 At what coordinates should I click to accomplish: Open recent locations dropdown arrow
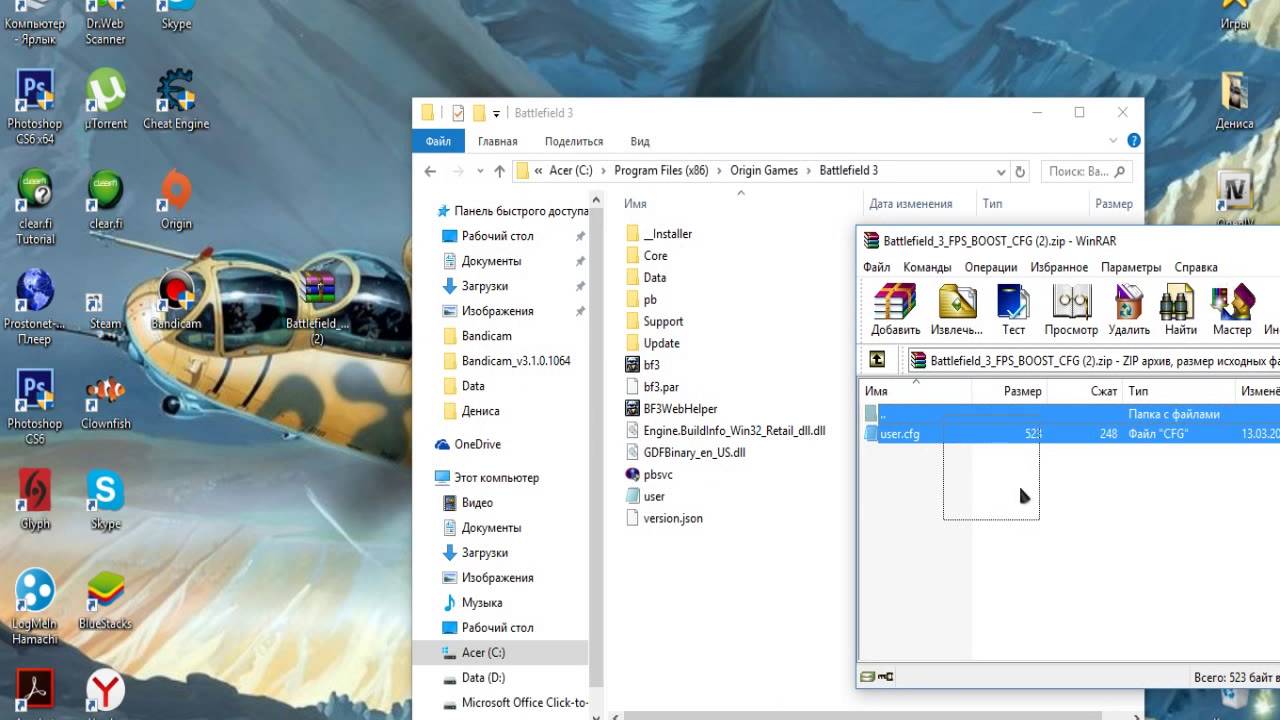click(481, 171)
